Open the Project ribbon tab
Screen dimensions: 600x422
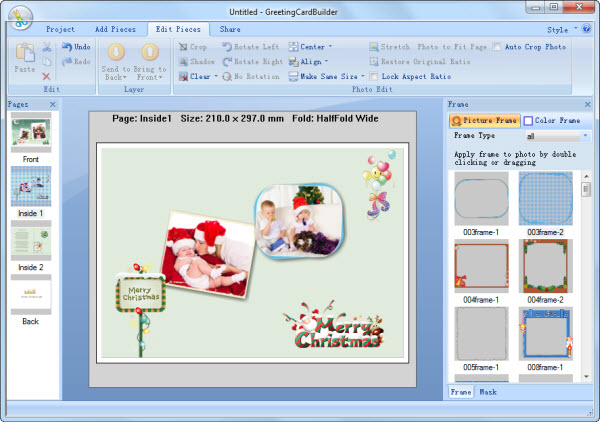pos(60,29)
